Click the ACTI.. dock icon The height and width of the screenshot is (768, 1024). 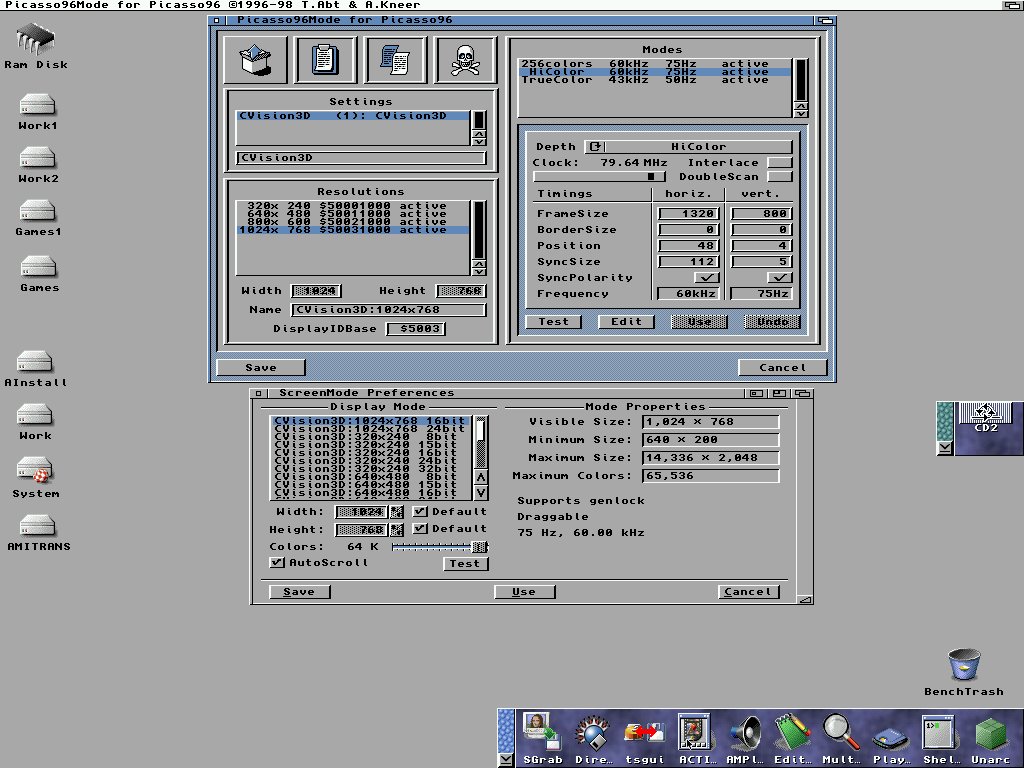[x=694, y=739]
